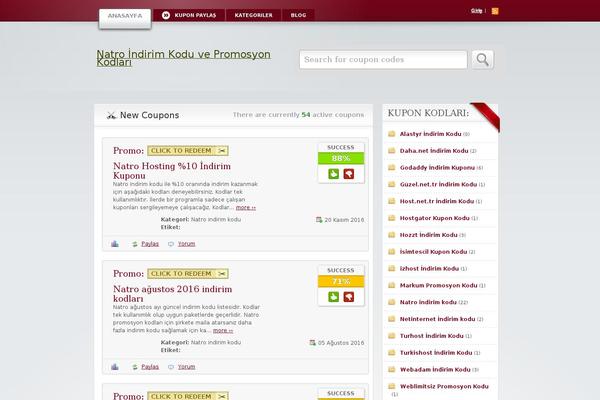Screen dimensions: 600x400
Task: Click Paylaş under Natro Hosting coupon
Action: pyautogui.click(x=150, y=244)
